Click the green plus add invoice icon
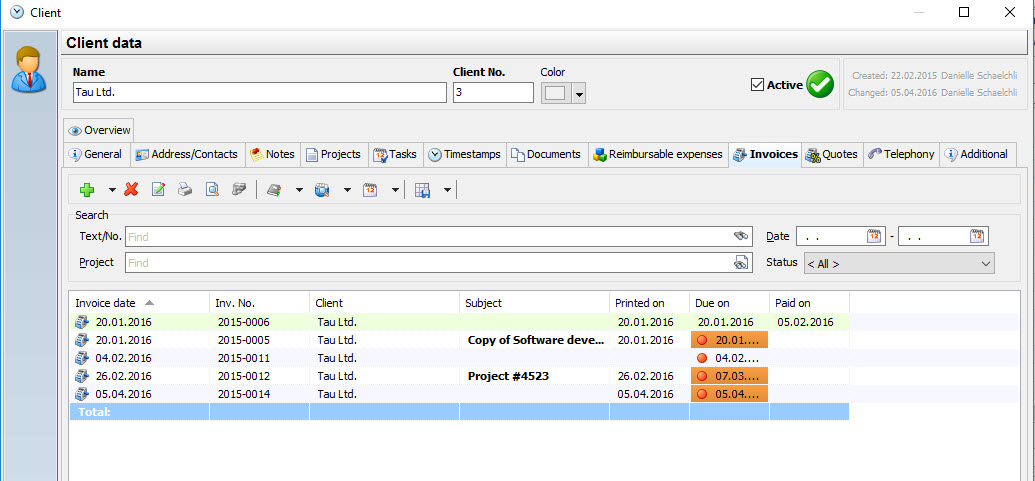 (x=87, y=189)
